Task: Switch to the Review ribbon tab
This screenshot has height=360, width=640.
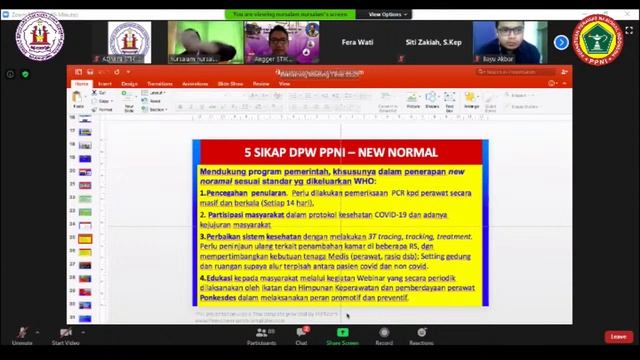Action: tap(261, 84)
